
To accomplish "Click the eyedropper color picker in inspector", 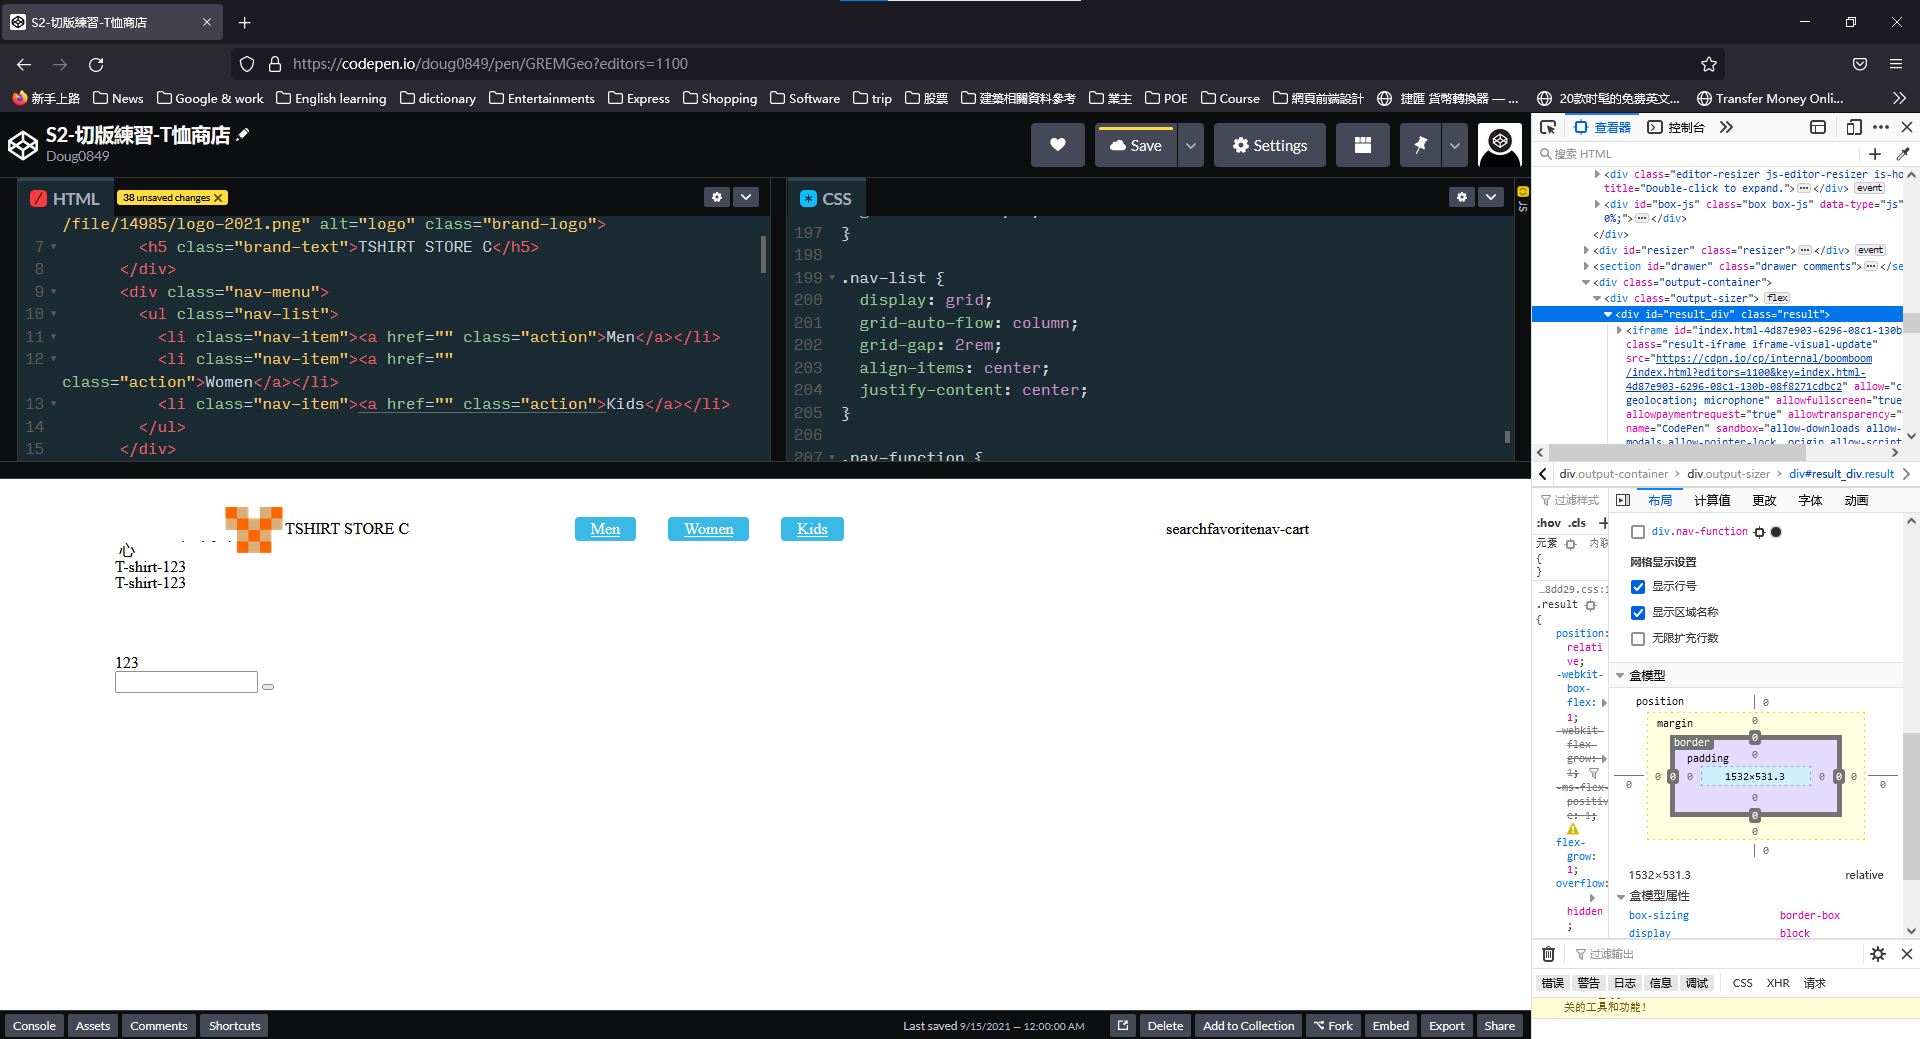I will [1902, 154].
